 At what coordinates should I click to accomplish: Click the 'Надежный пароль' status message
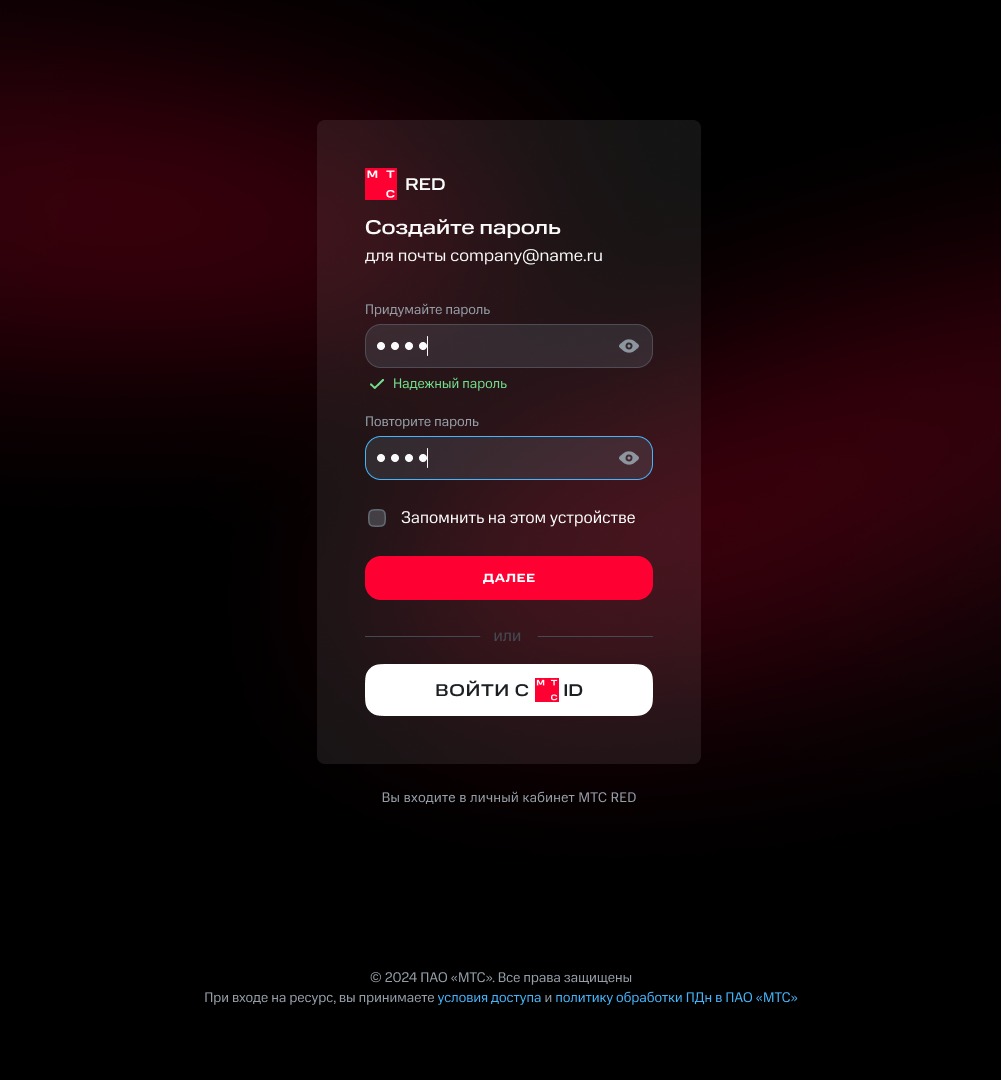(x=450, y=384)
